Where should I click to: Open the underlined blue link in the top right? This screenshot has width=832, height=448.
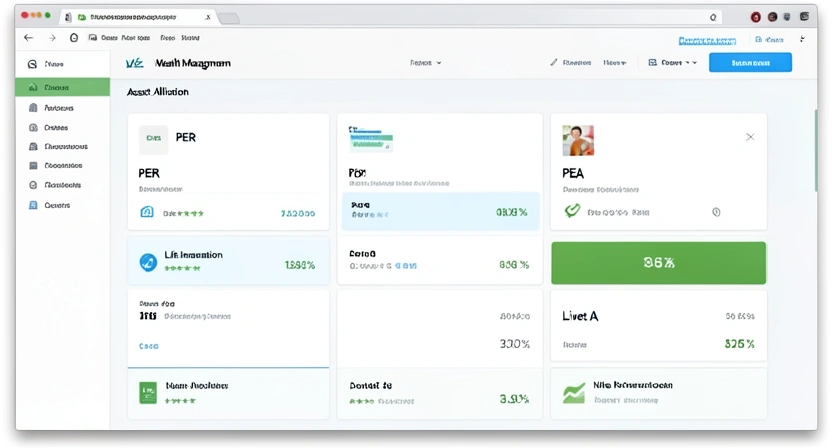tap(707, 41)
